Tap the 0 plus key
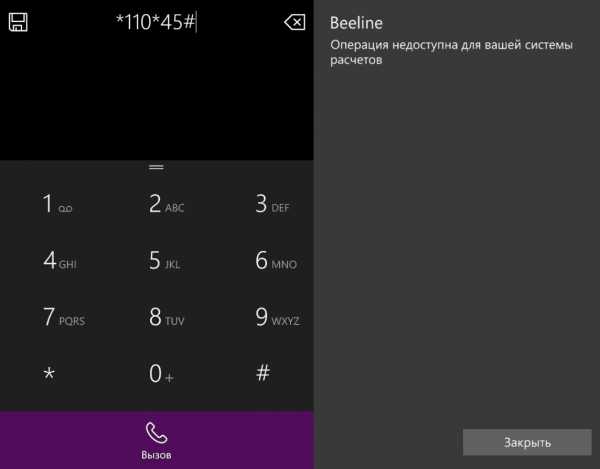 click(x=160, y=374)
